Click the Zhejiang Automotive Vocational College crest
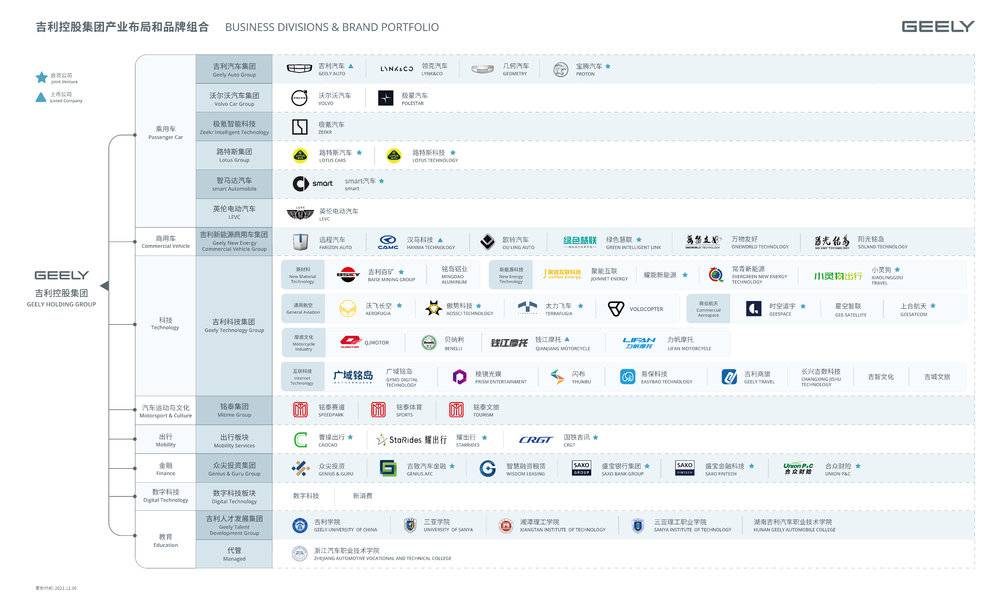The image size is (1000, 607). pyautogui.click(x=300, y=554)
